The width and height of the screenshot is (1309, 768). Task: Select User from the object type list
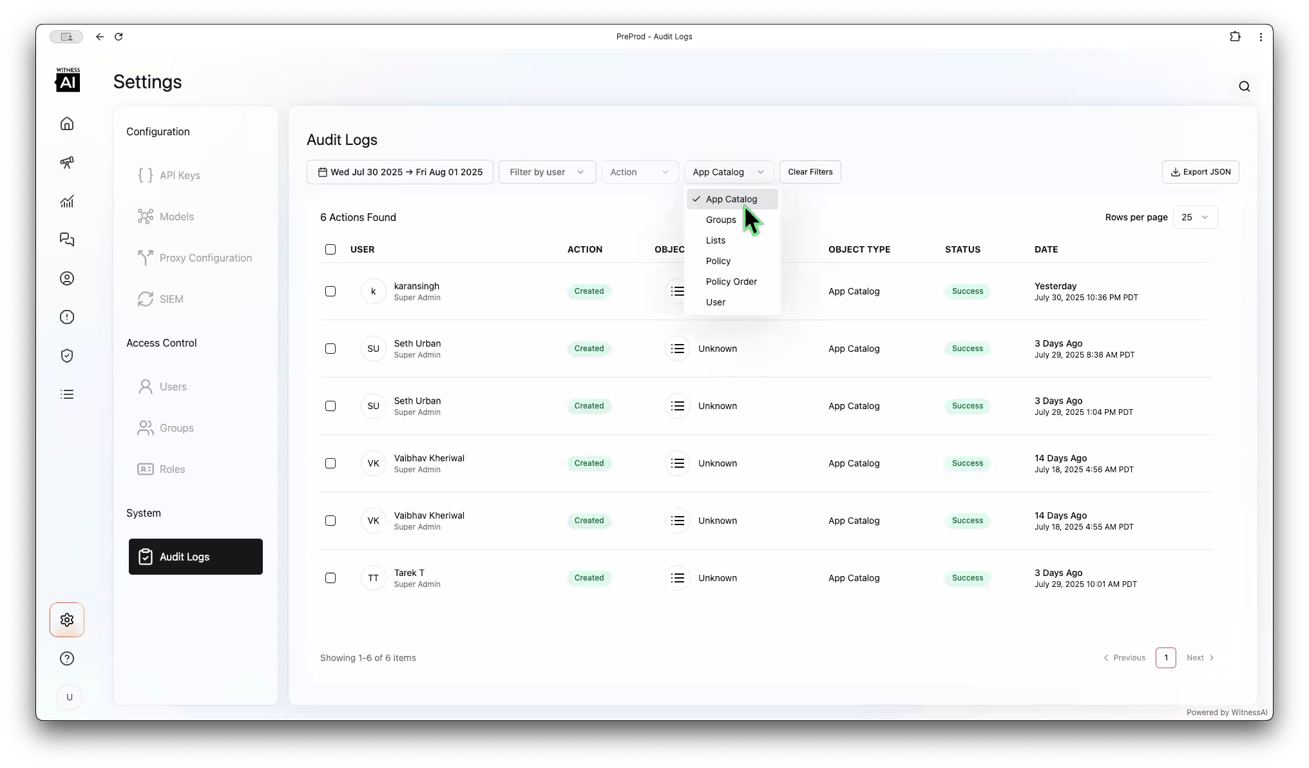click(x=732, y=302)
